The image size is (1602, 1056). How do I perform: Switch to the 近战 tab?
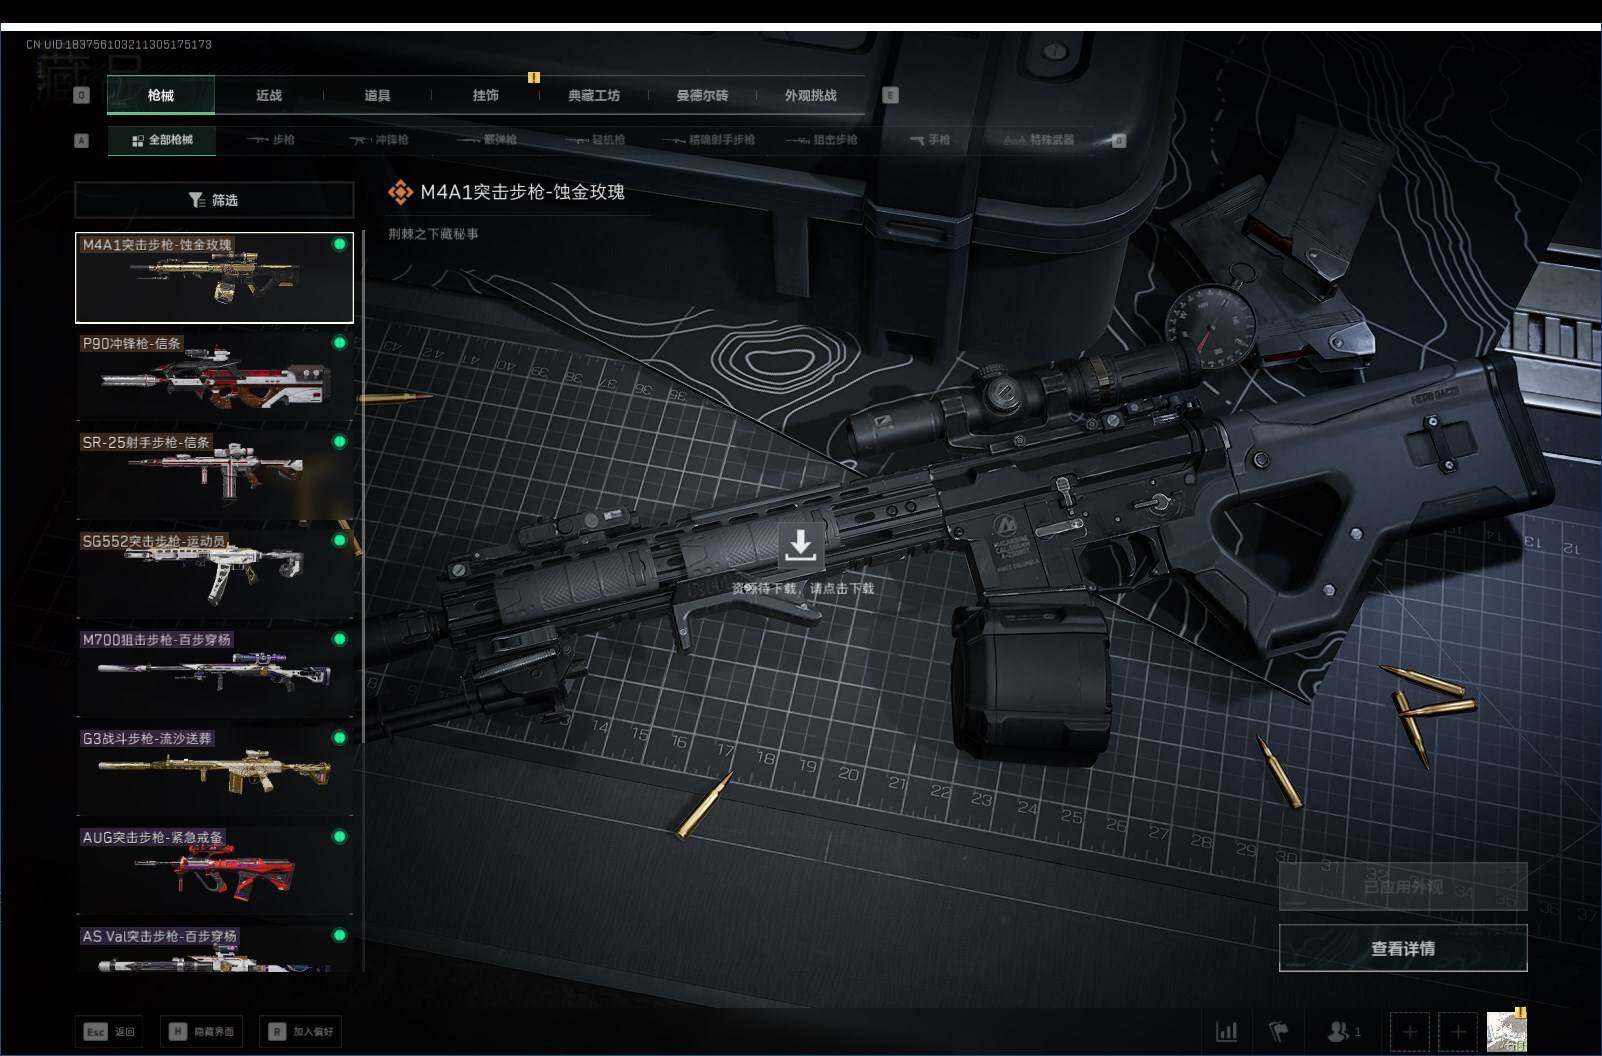tap(269, 95)
